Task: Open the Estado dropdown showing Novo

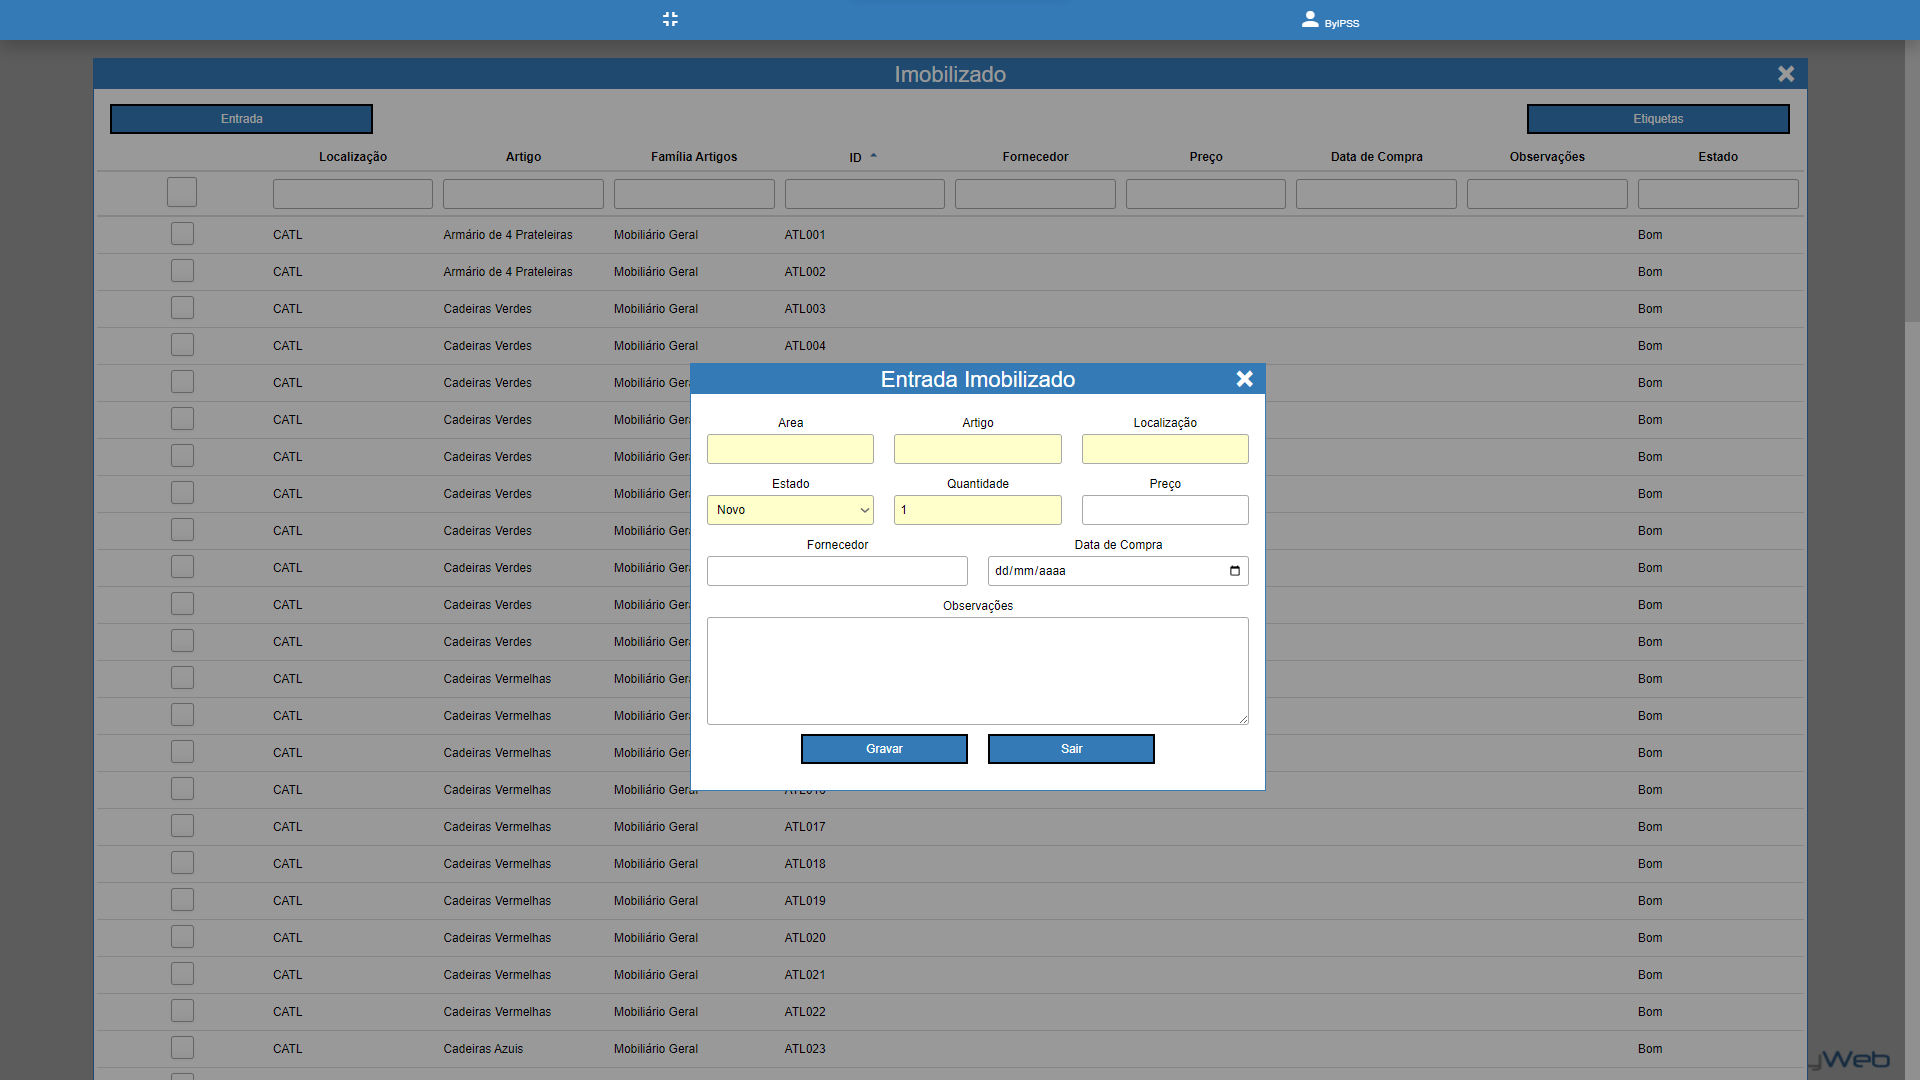Action: click(790, 510)
